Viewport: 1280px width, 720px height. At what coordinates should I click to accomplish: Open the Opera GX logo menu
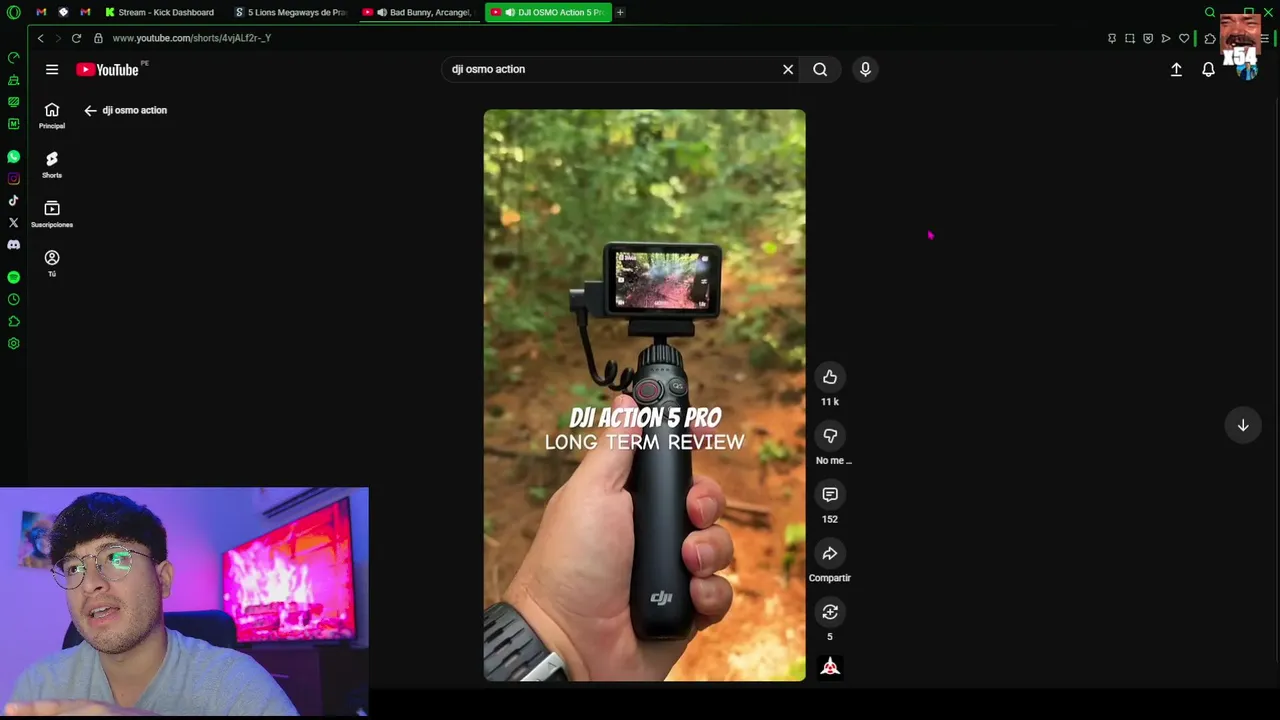coord(13,12)
